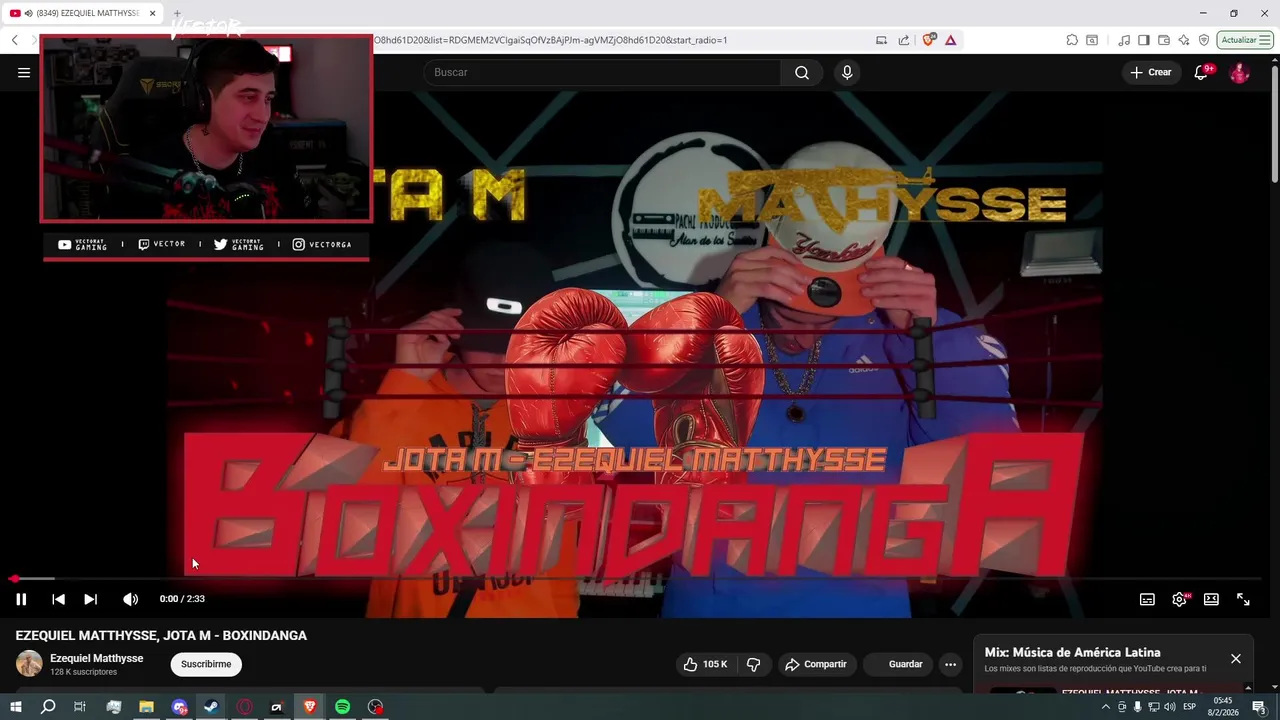Open a new browser tab with plus

177,13
